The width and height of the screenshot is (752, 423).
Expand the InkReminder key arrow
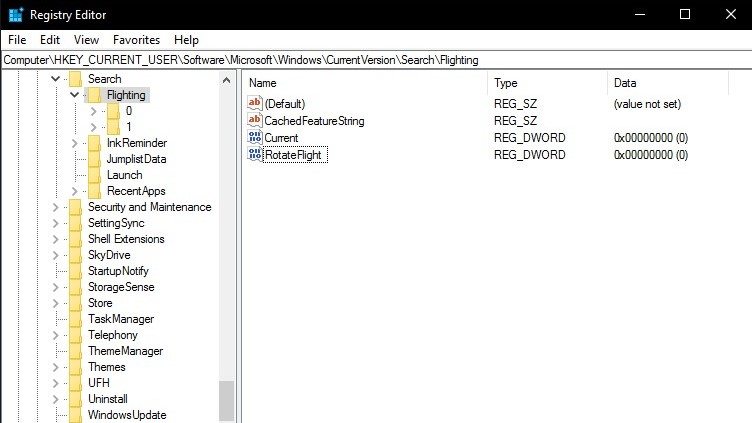[75, 143]
